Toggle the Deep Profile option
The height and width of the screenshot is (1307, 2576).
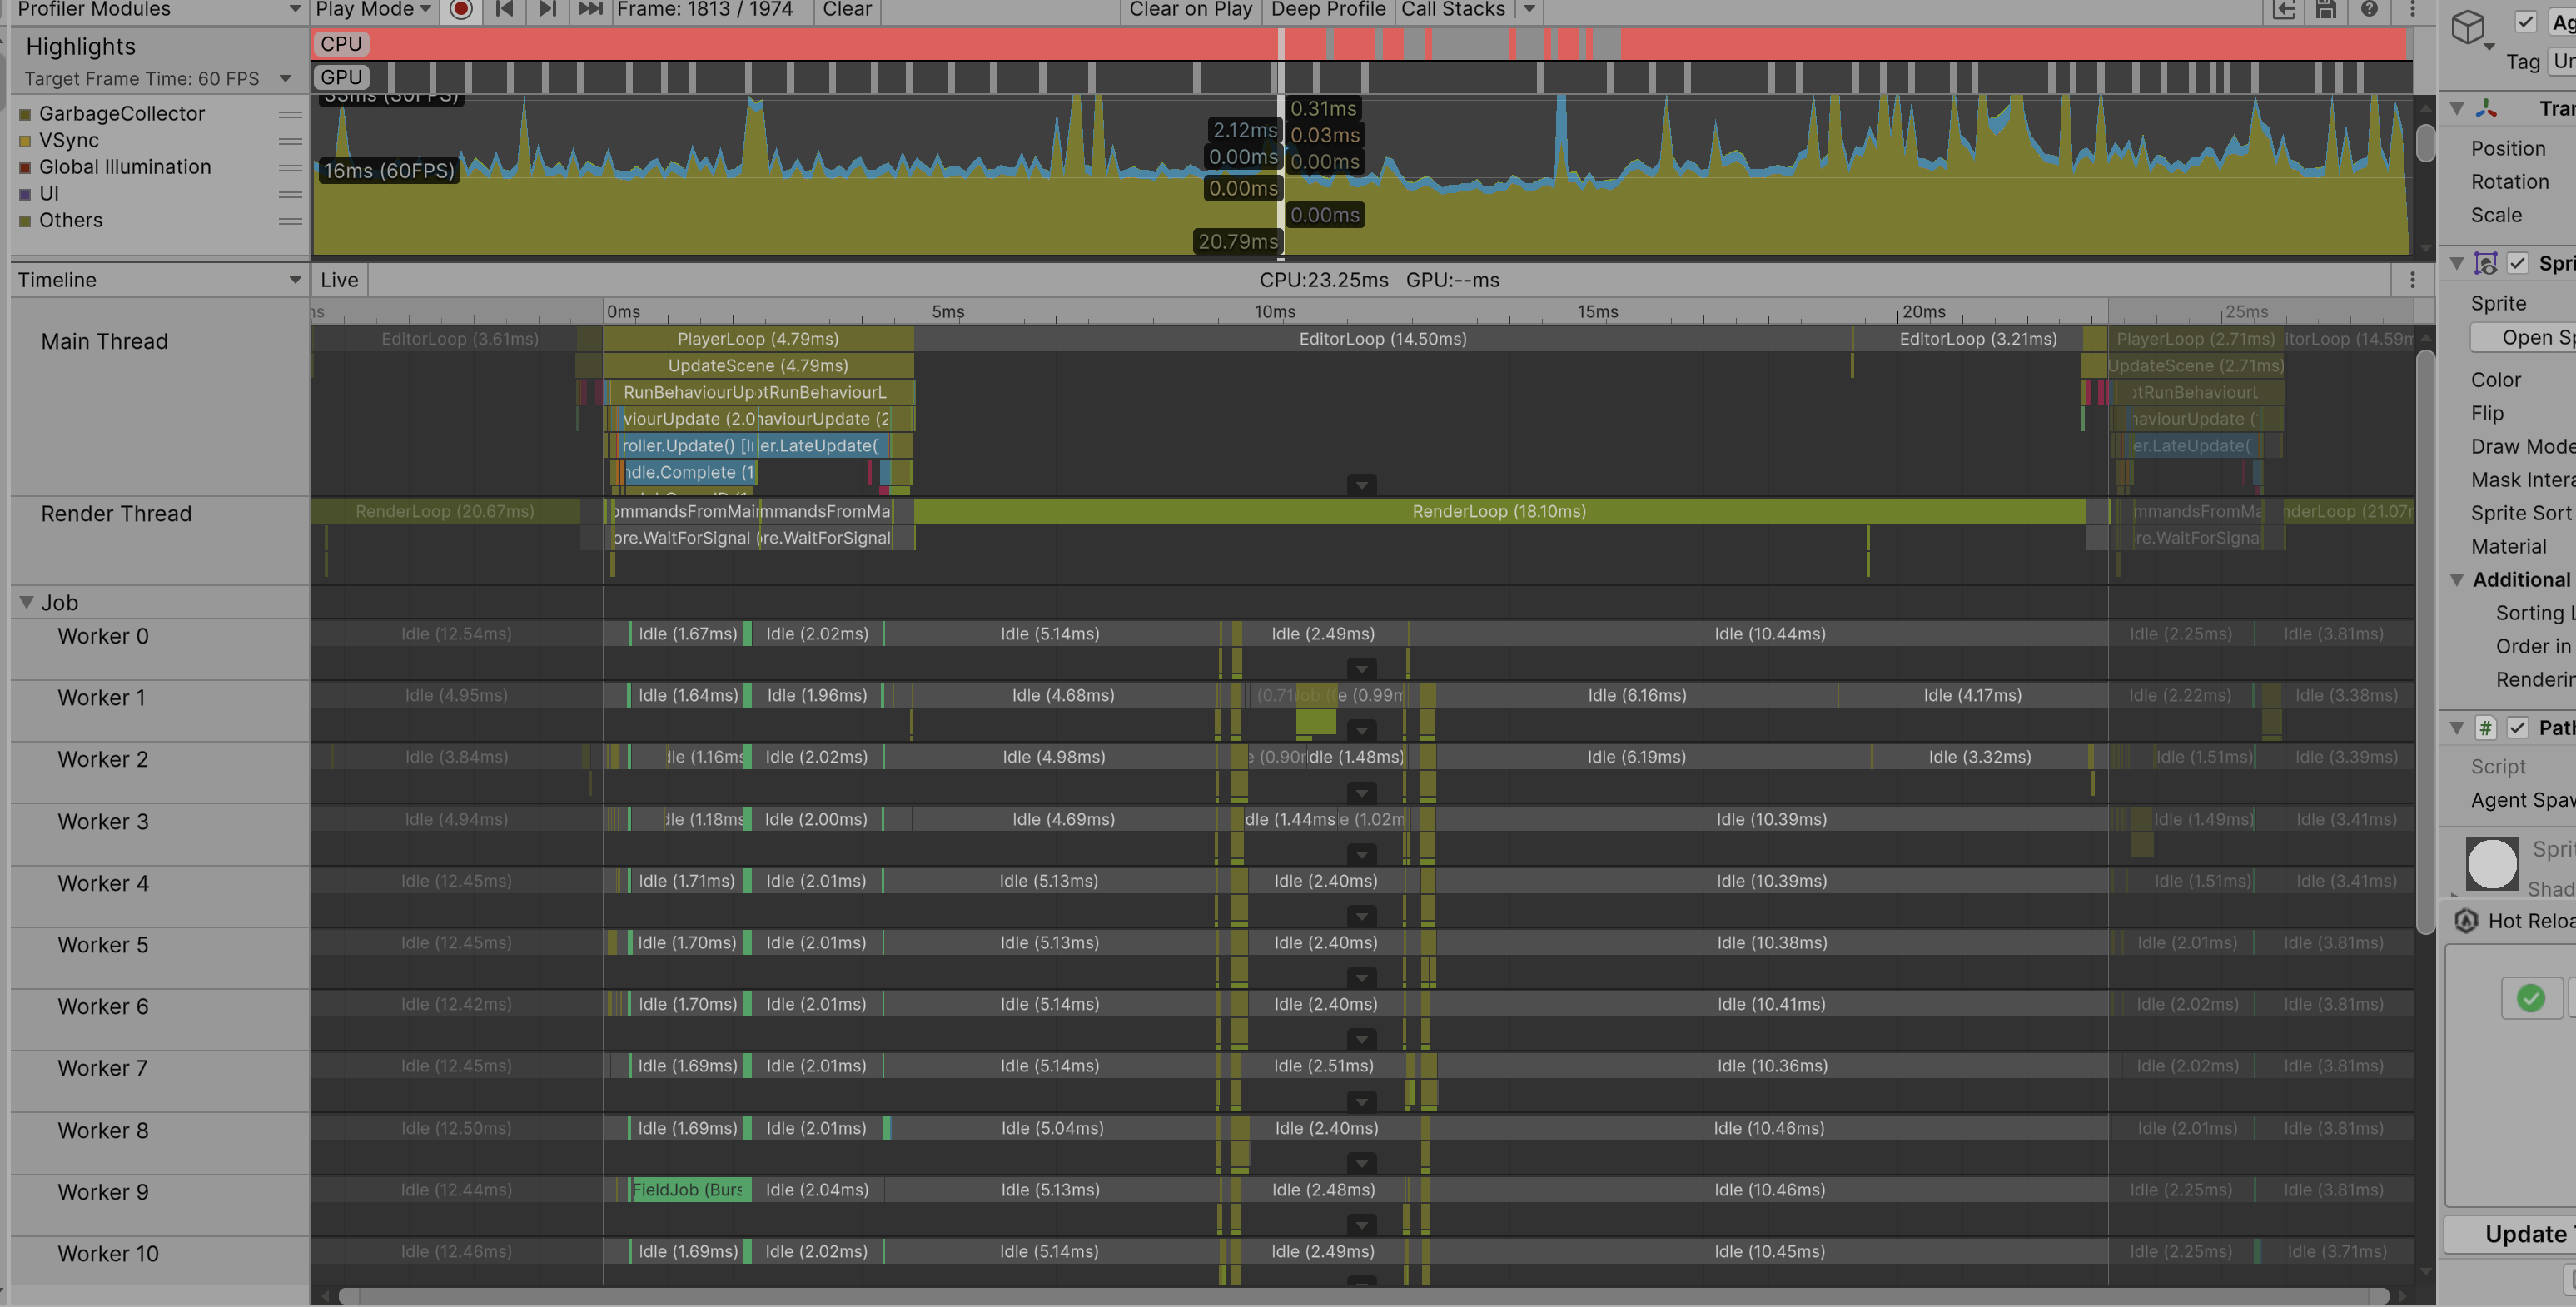(x=1327, y=9)
